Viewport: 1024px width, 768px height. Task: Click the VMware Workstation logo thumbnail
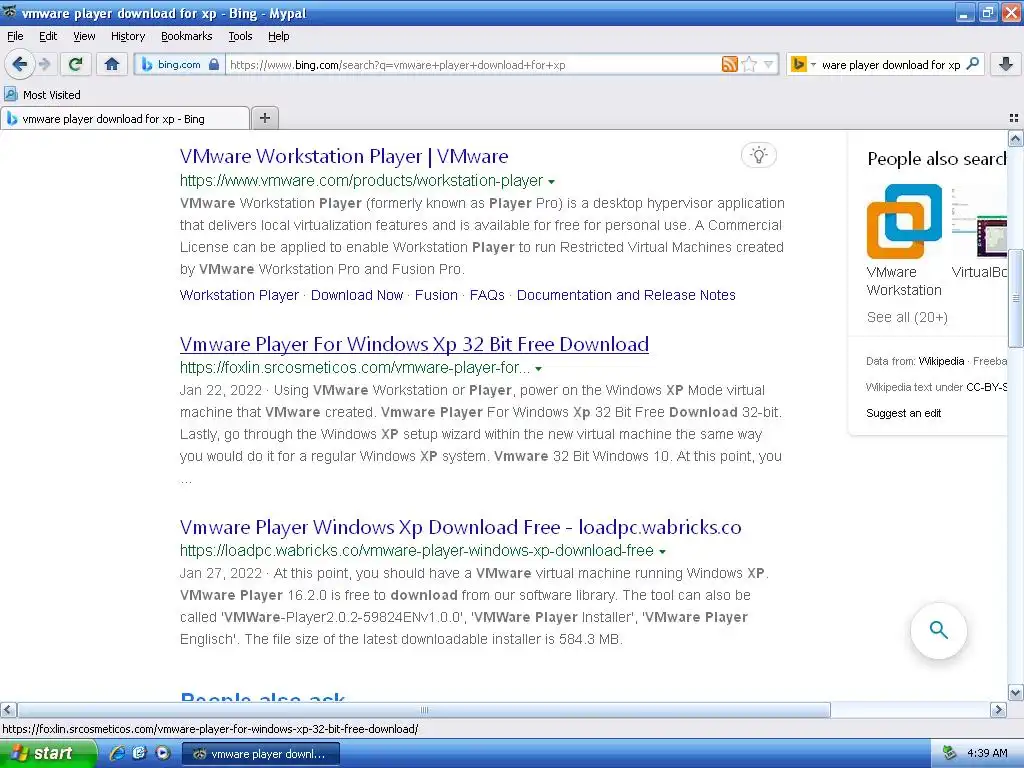click(904, 222)
